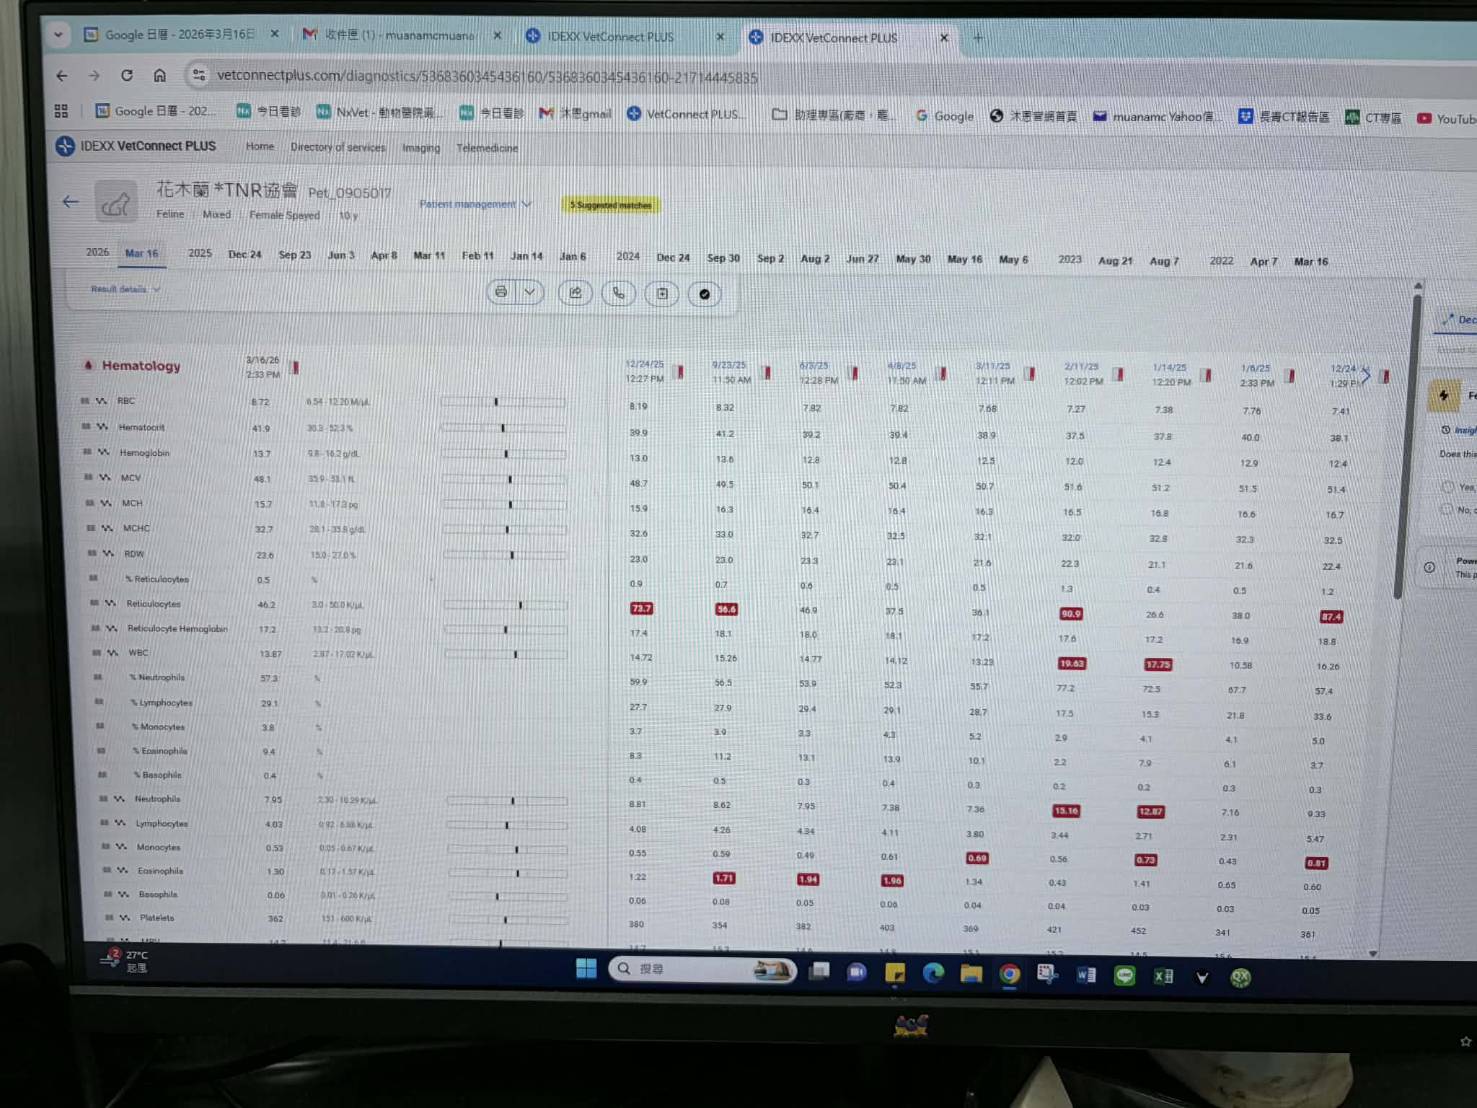Select the Dec 24 2025 date tab

coord(244,254)
